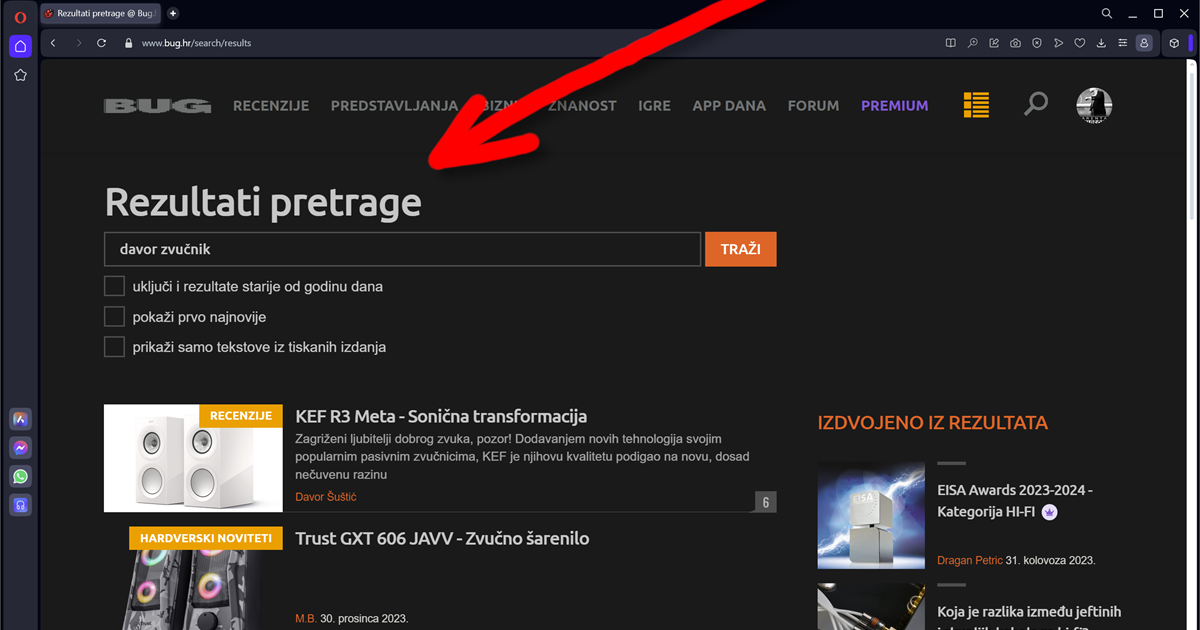Open the orange hamburger list icon near search

(x=975, y=103)
